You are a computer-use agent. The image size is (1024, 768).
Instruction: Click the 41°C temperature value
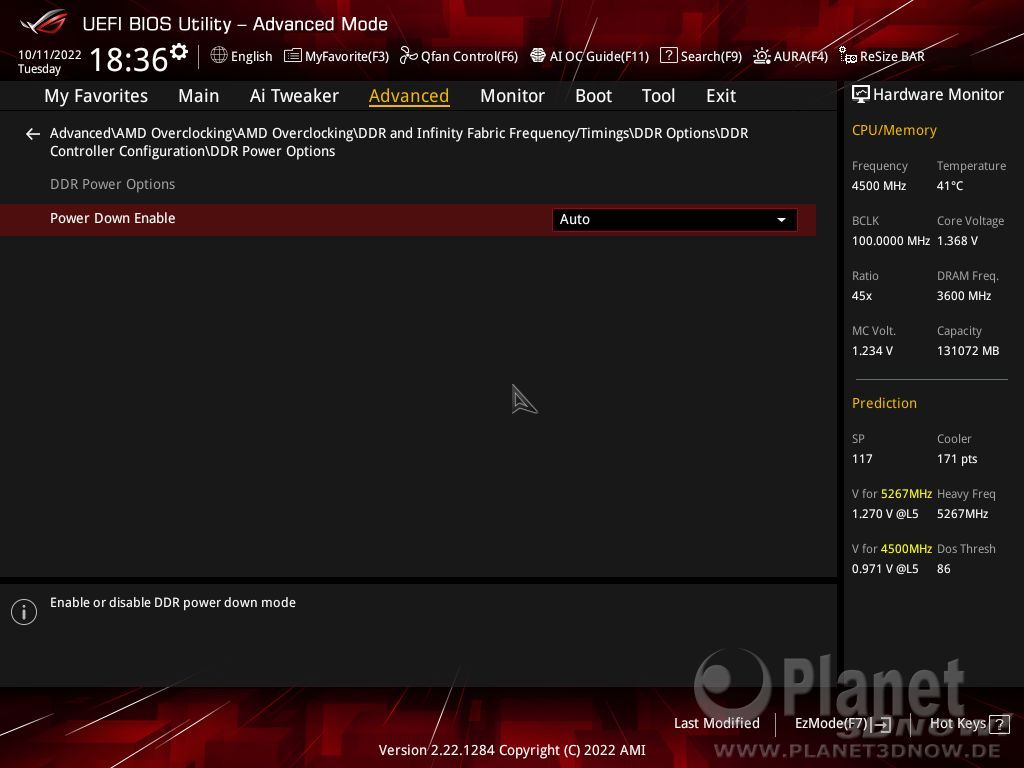tap(950, 186)
